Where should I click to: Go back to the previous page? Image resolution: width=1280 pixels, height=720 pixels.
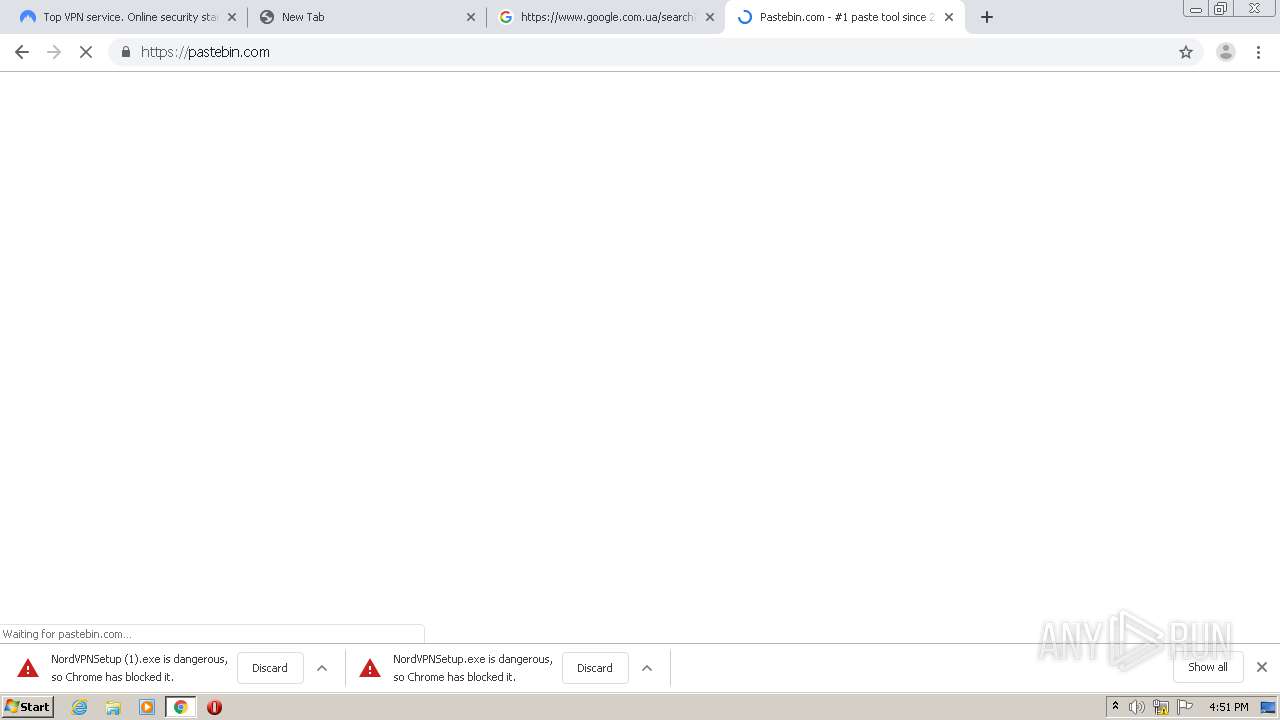coord(22,52)
